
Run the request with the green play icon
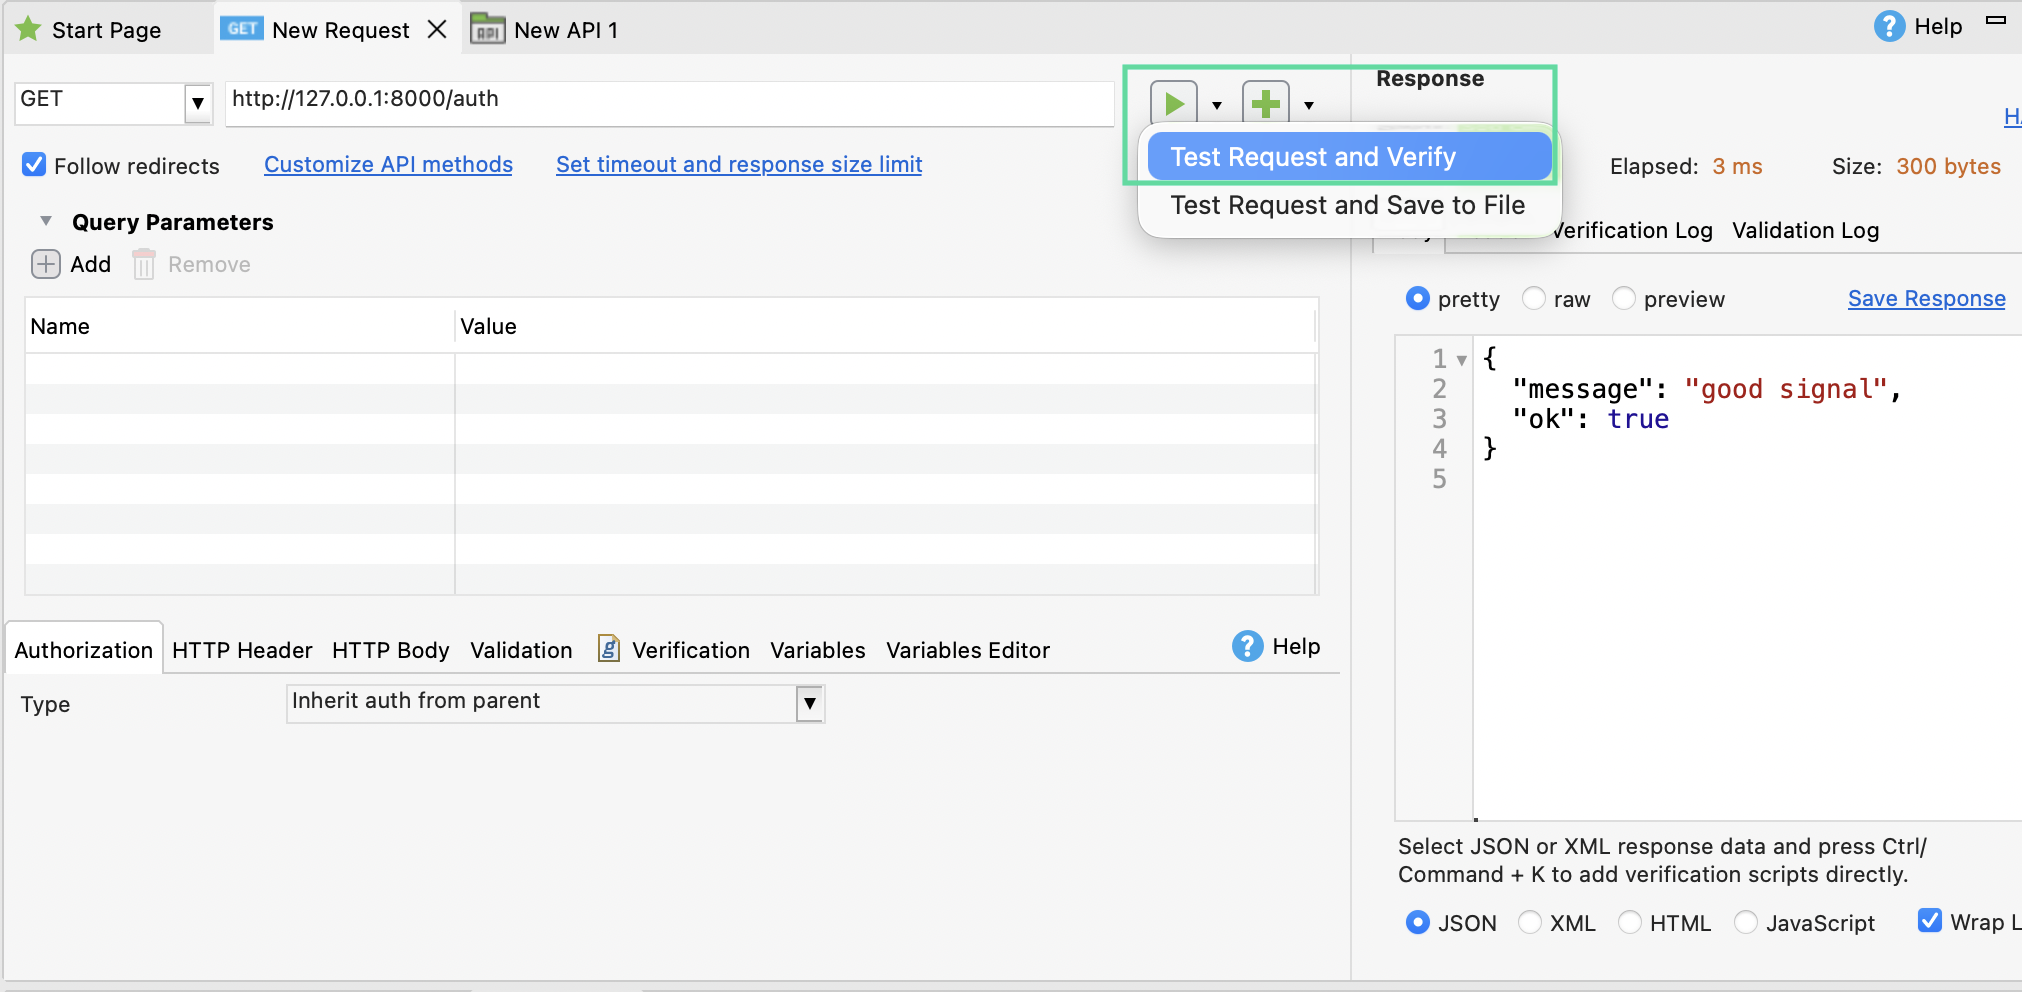1174,103
